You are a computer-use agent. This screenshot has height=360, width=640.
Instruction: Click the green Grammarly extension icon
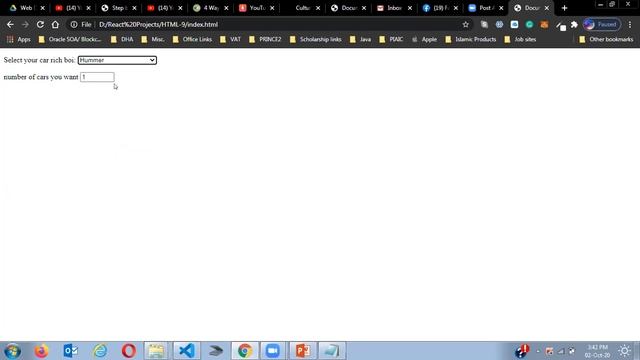click(x=529, y=24)
